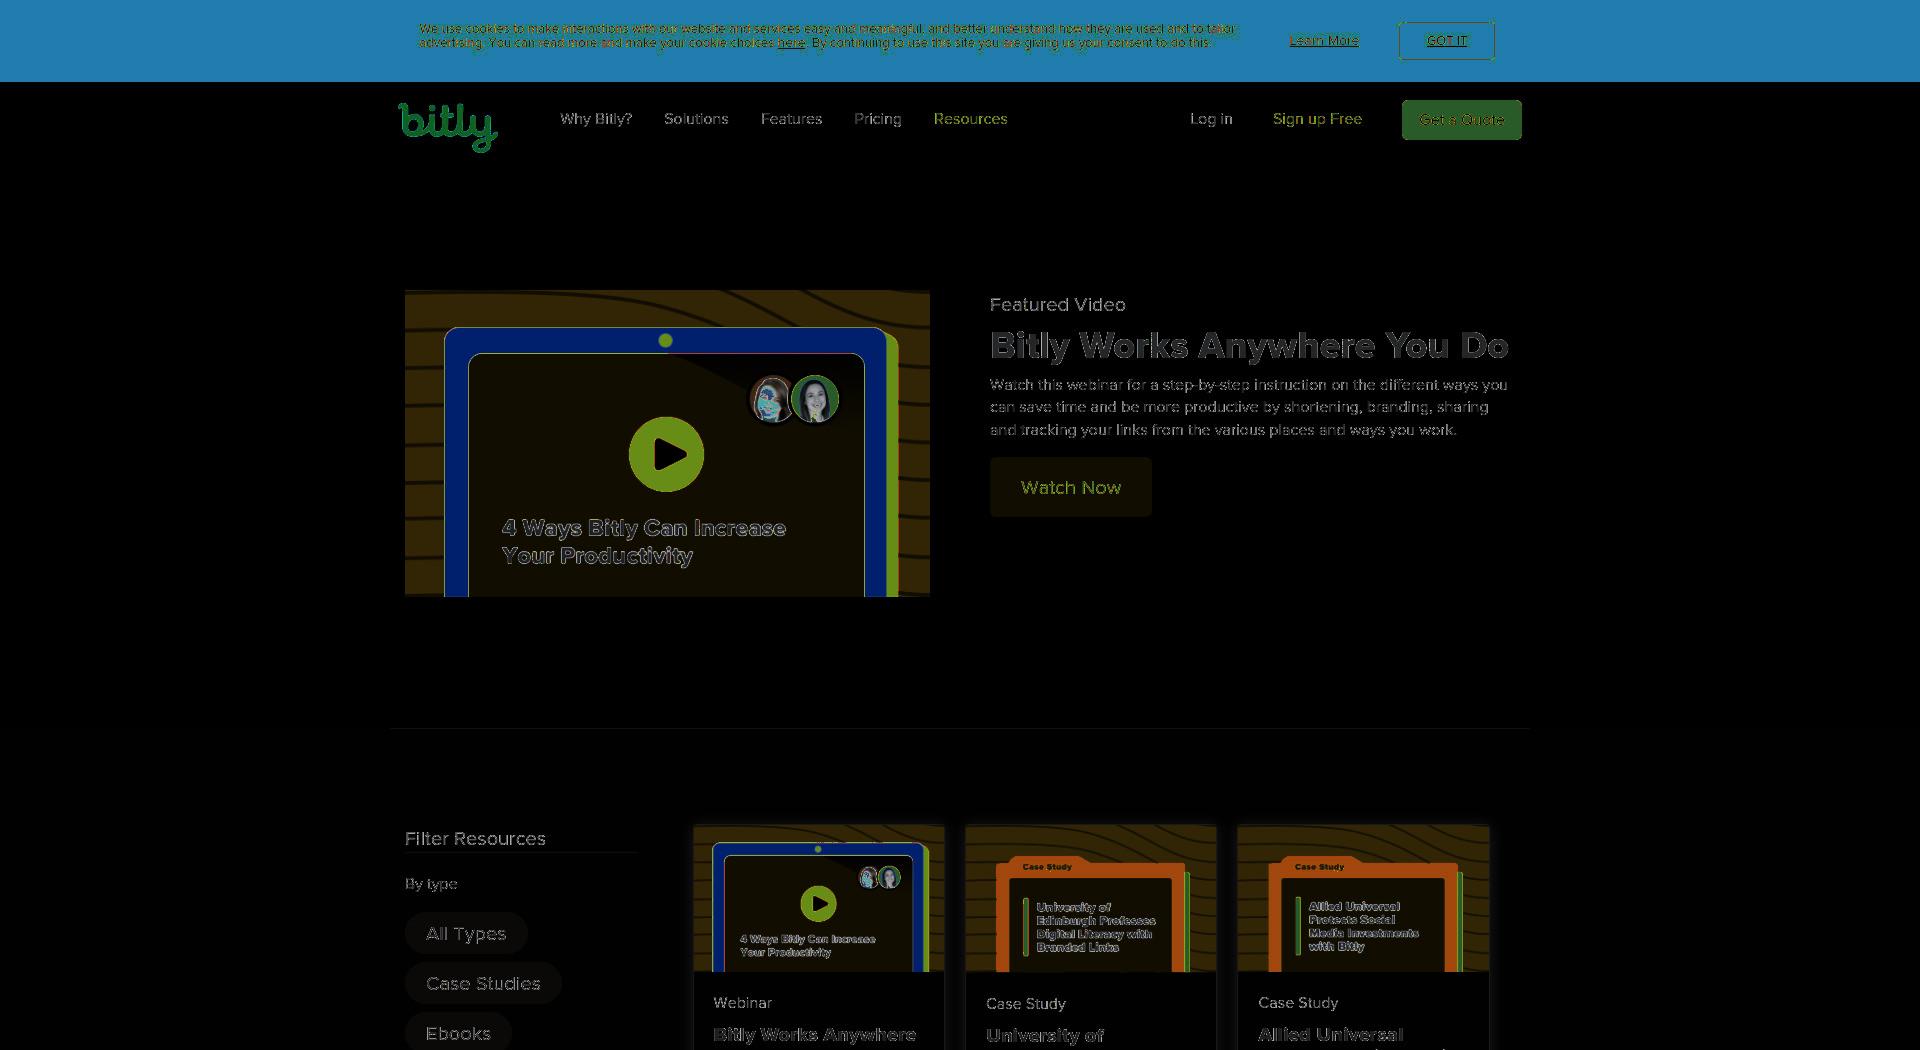This screenshot has width=1920, height=1050.
Task: Open the Learn More cookie link
Action: coord(1324,41)
